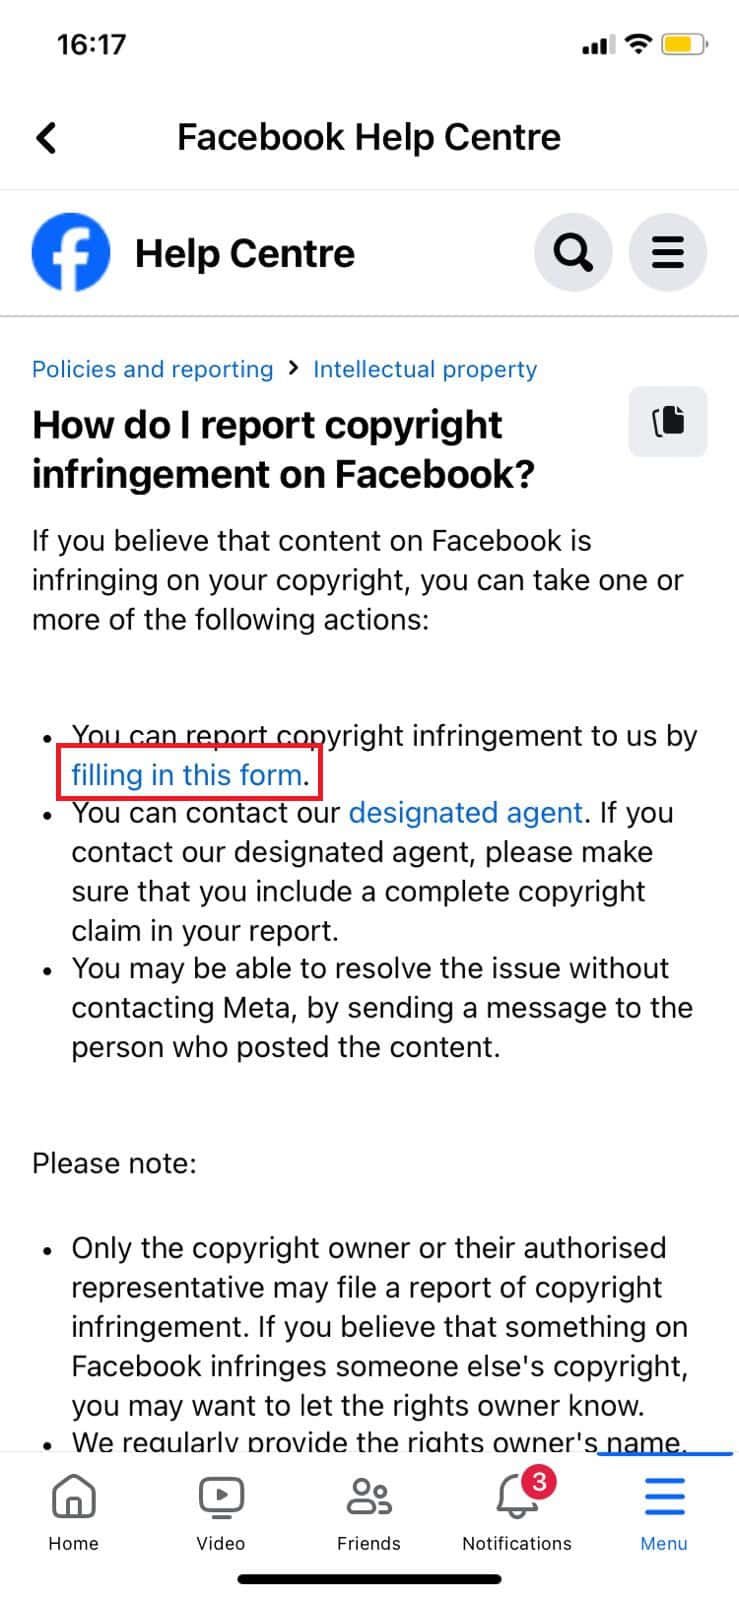Follow the 'designated agent' link

click(x=465, y=813)
